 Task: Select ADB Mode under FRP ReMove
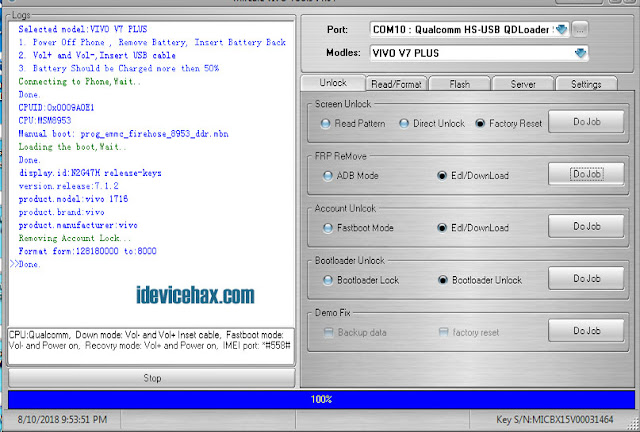point(351,176)
